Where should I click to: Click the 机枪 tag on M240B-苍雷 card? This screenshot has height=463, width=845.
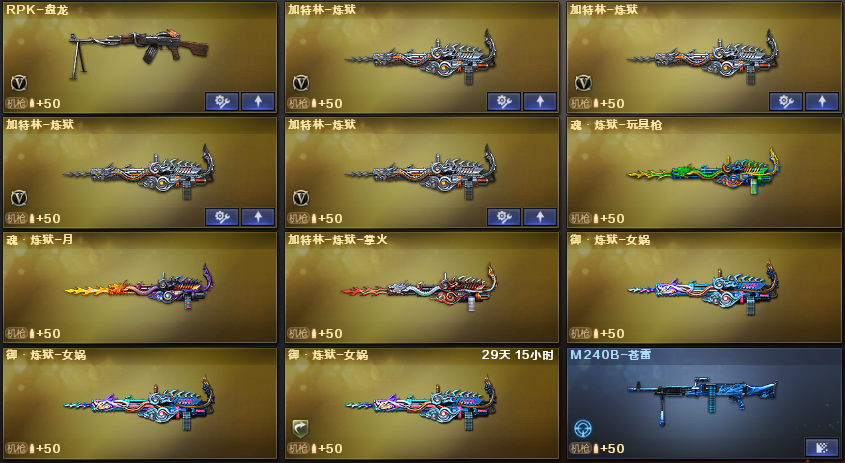click(580, 448)
